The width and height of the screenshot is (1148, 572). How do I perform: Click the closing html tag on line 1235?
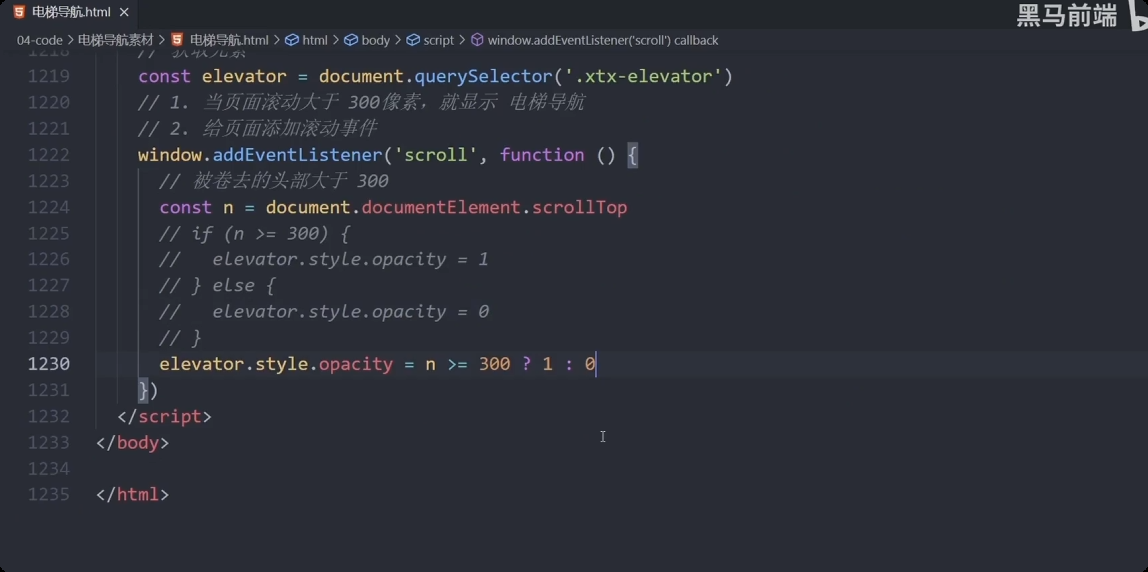tap(133, 495)
